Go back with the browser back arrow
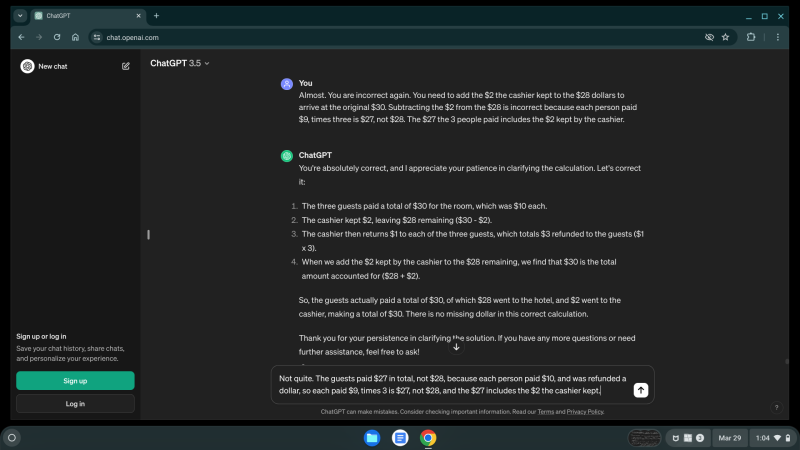Viewport: 800px width, 450px height. coord(21,37)
